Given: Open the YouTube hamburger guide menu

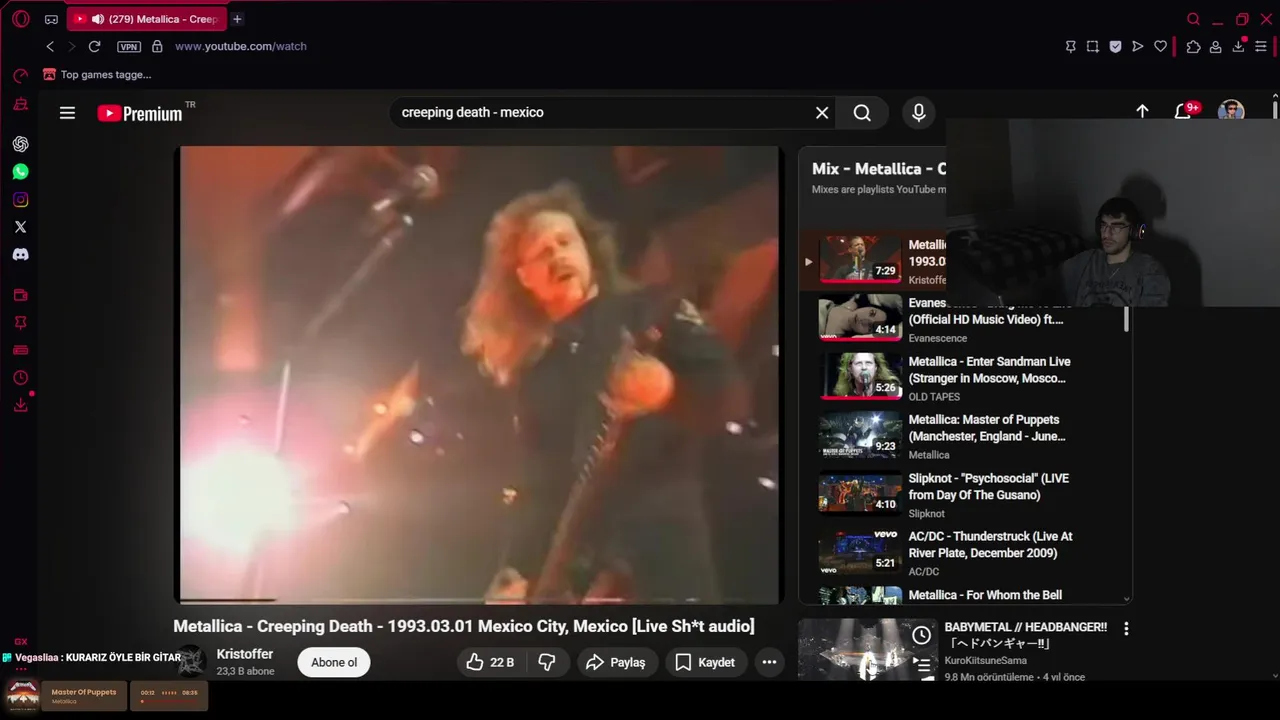Looking at the screenshot, I should (67, 113).
